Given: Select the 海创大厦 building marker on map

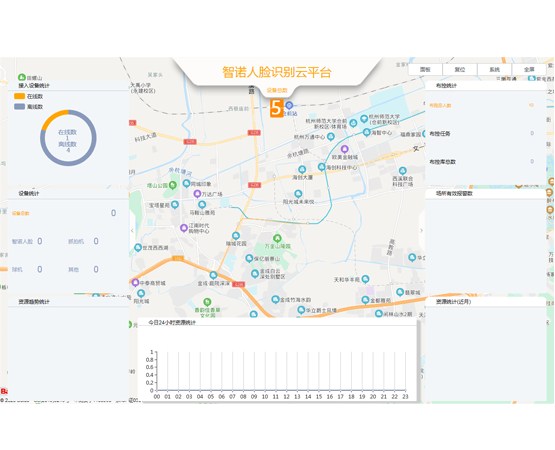Looking at the screenshot, I should (302, 169).
